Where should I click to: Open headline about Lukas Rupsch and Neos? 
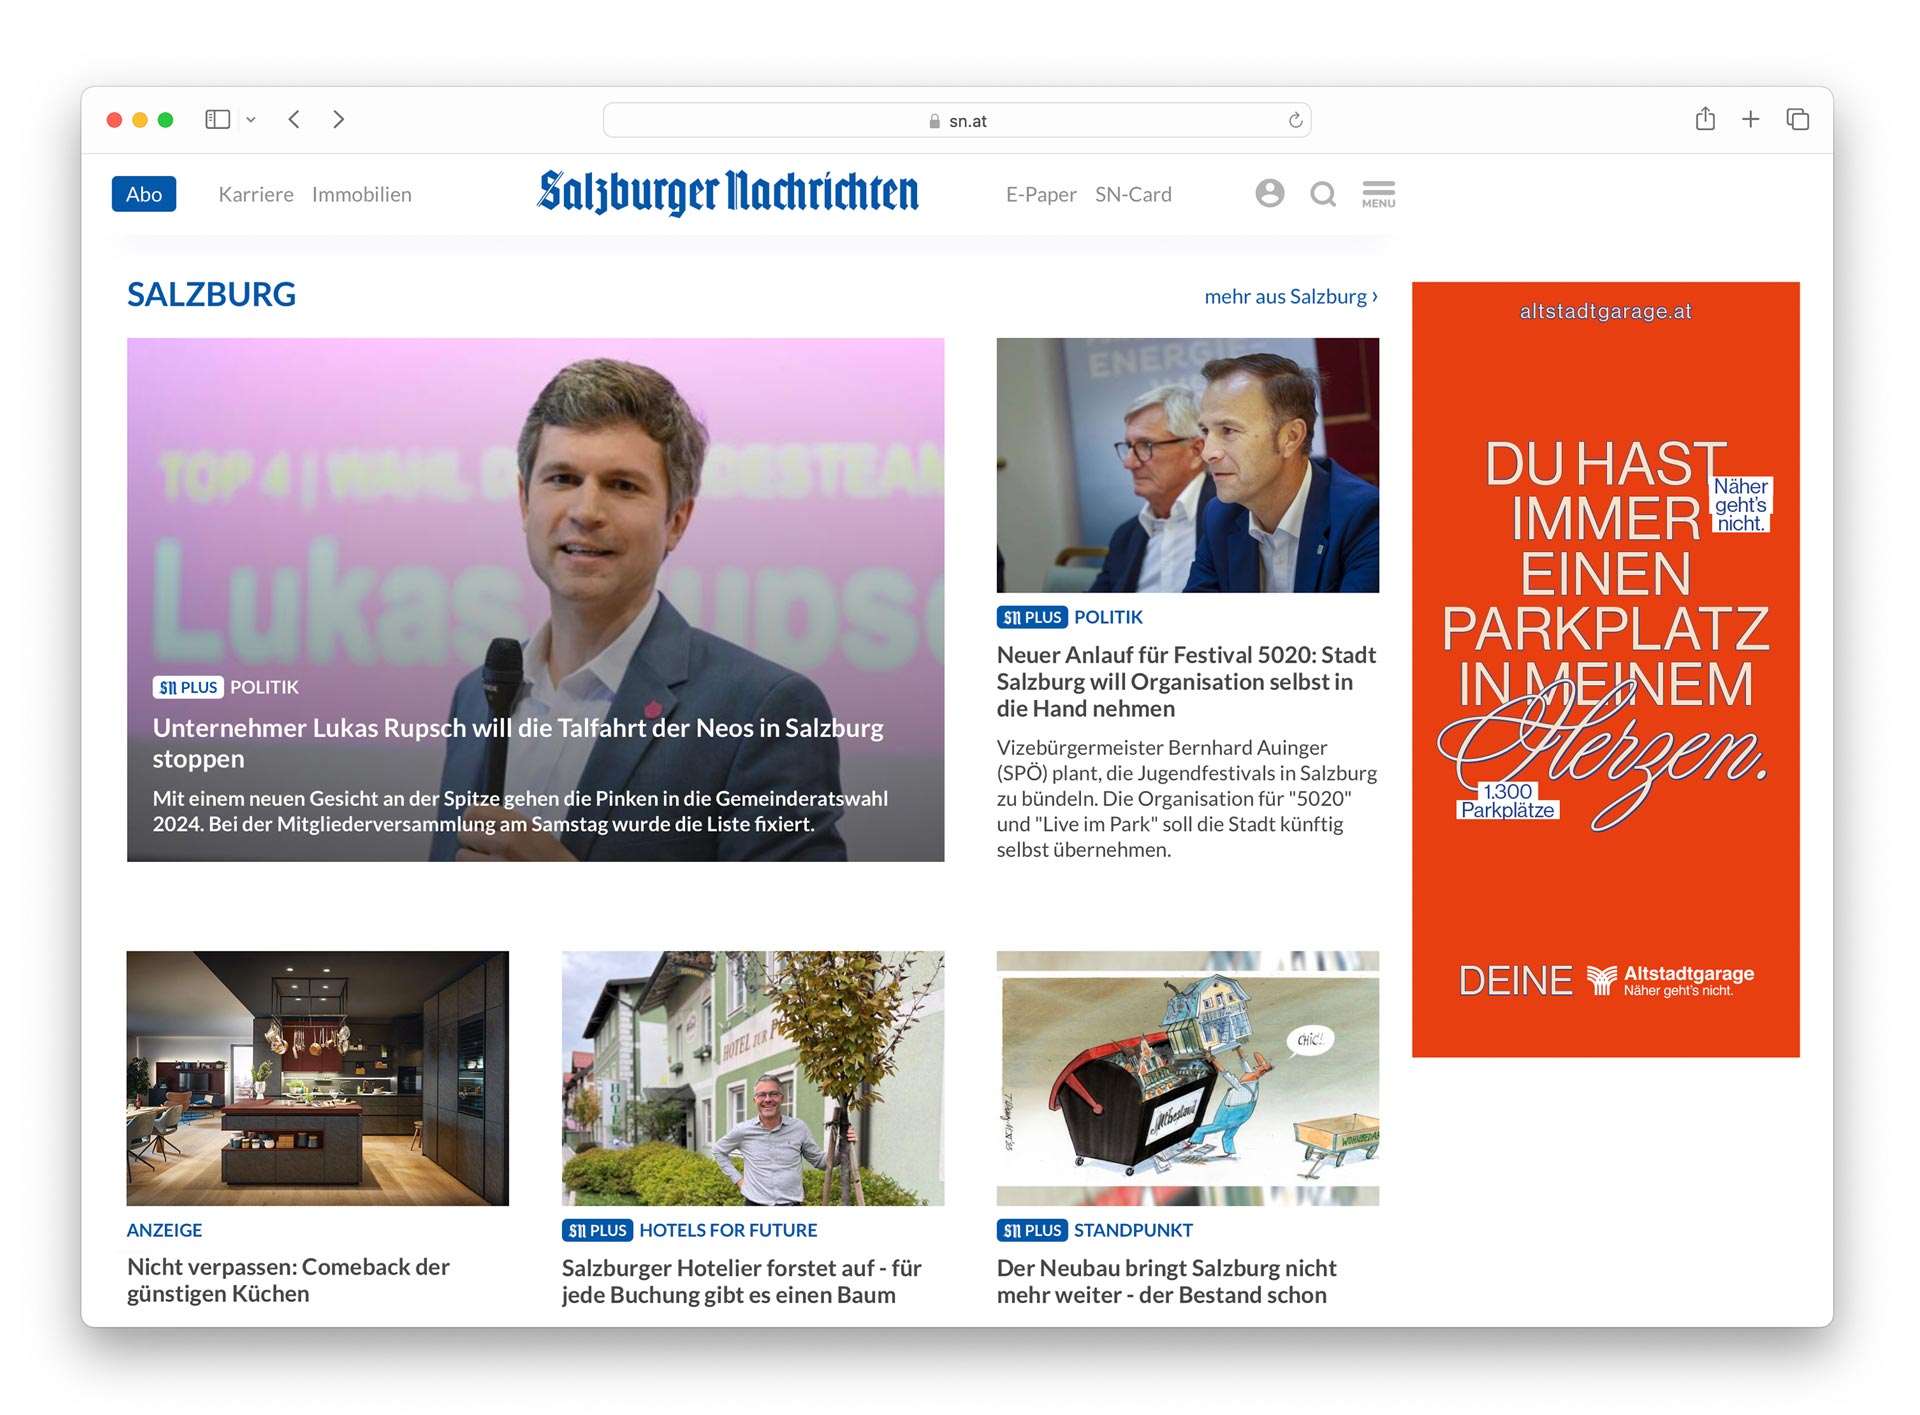518,743
